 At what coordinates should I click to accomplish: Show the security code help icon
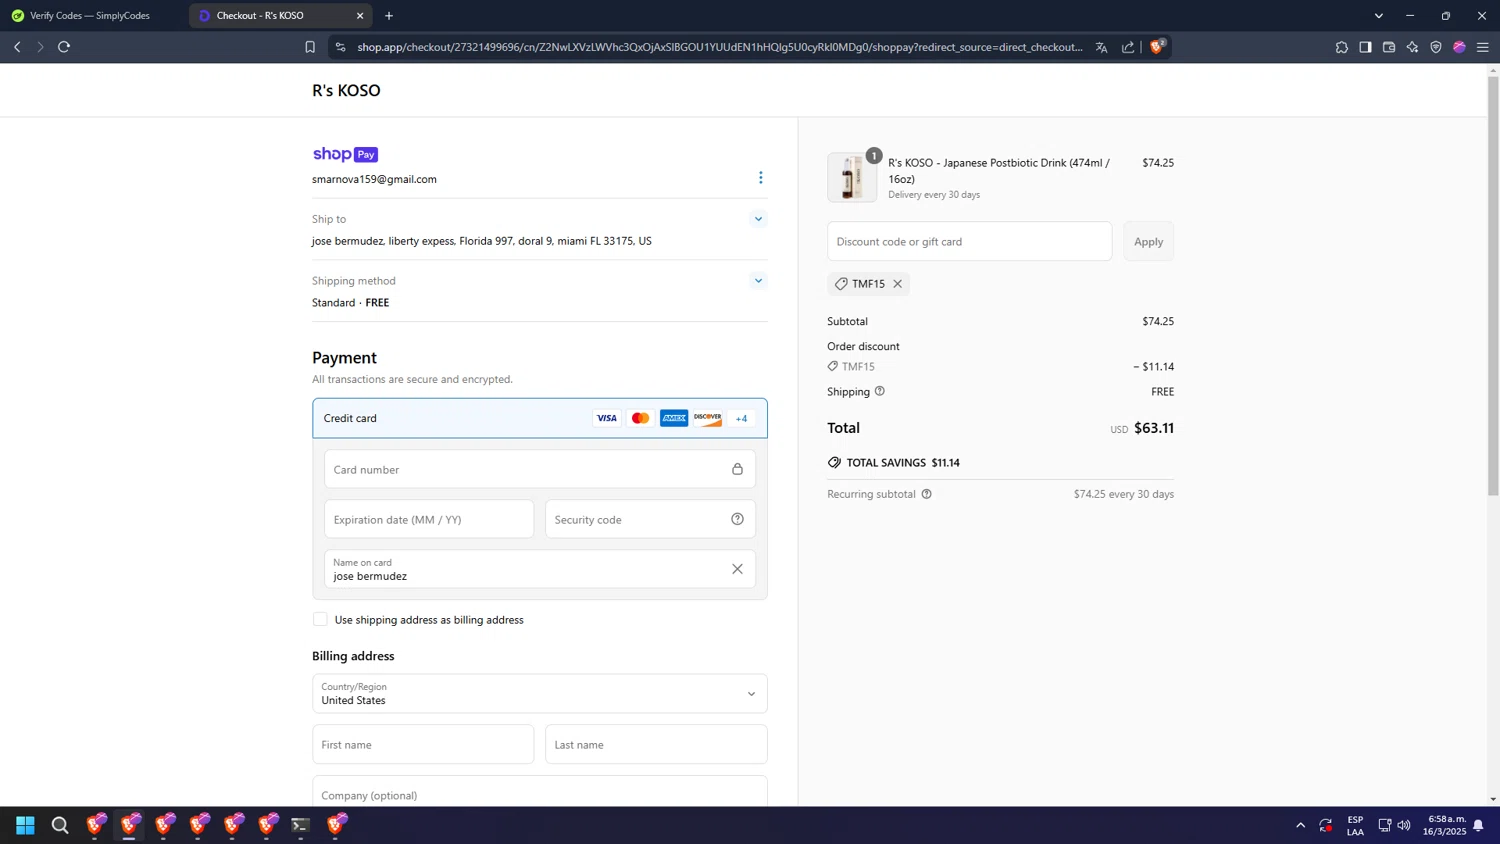[x=737, y=519]
